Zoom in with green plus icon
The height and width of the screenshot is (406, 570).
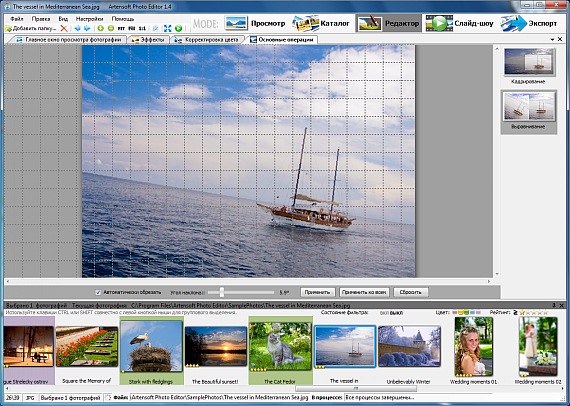pos(100,28)
